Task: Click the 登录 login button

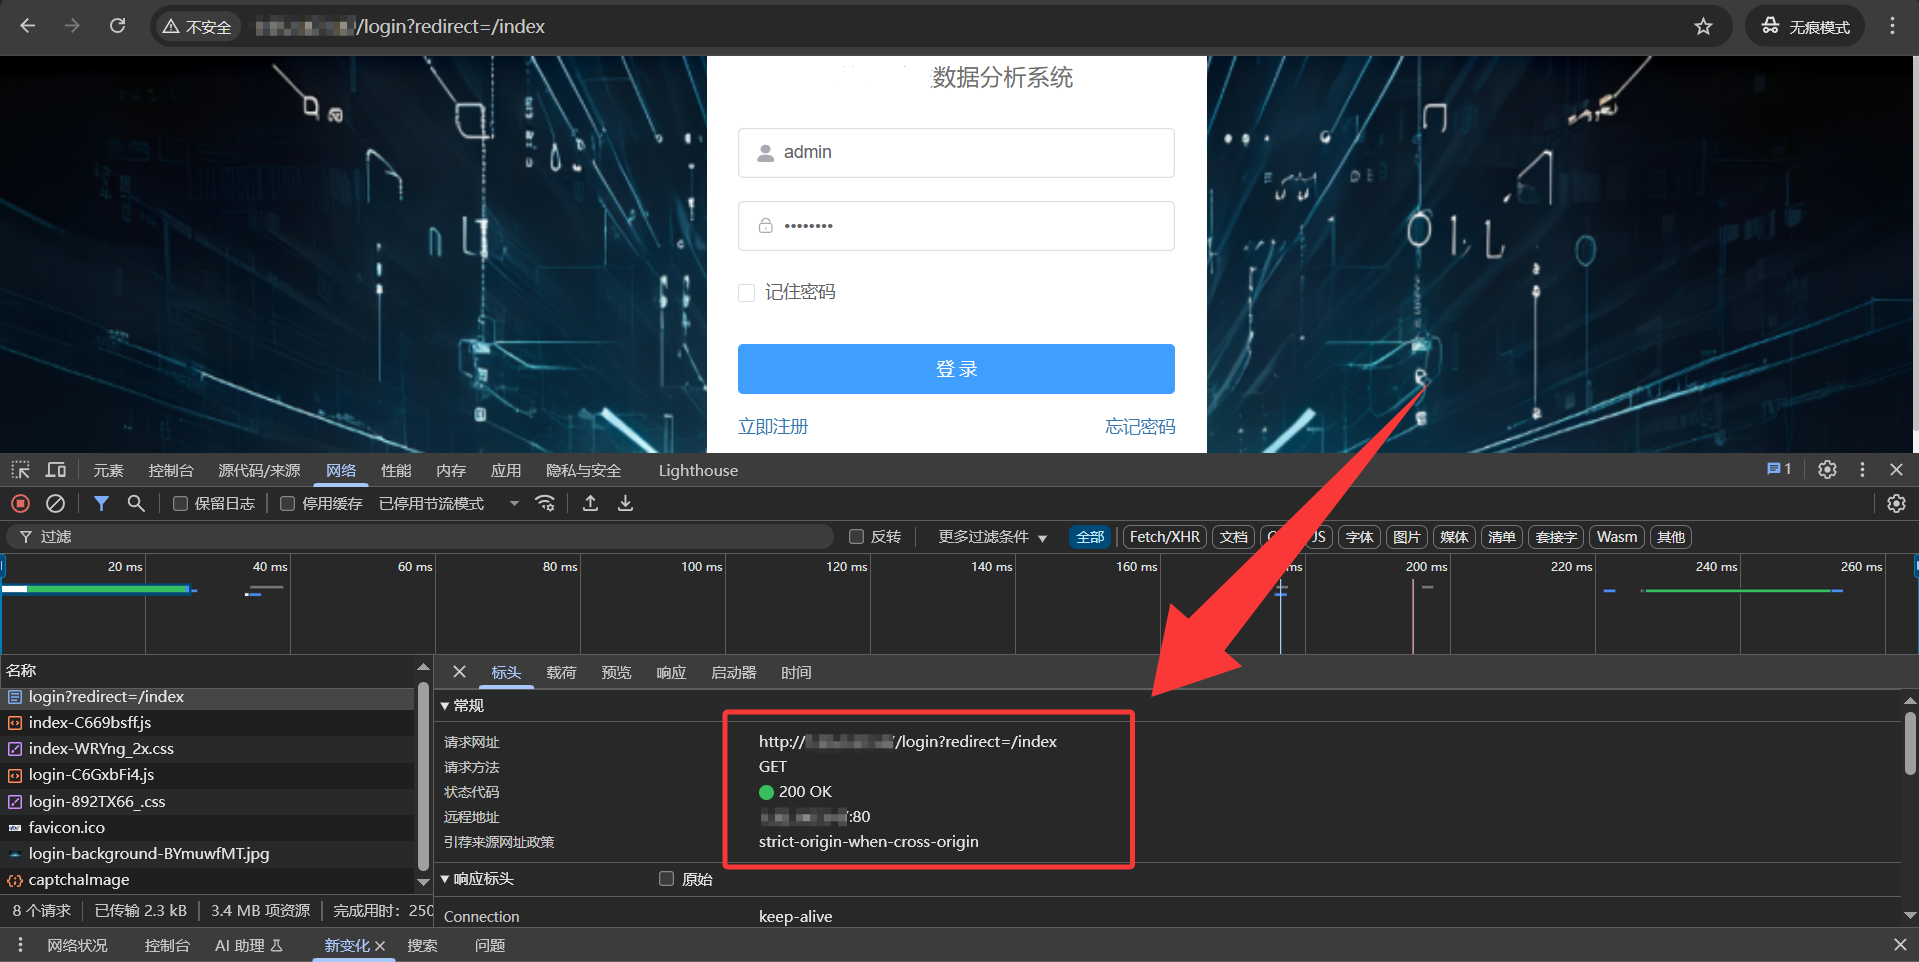Action: tap(955, 368)
